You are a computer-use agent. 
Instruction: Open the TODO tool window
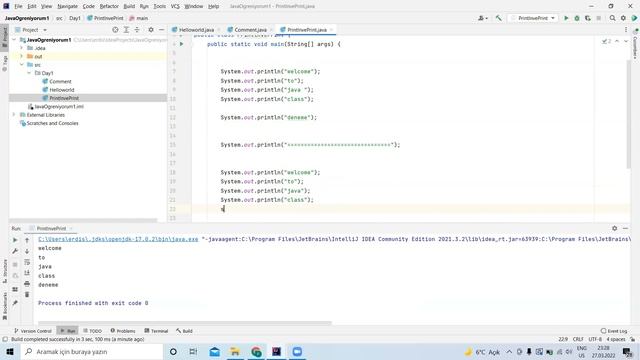[x=93, y=331]
